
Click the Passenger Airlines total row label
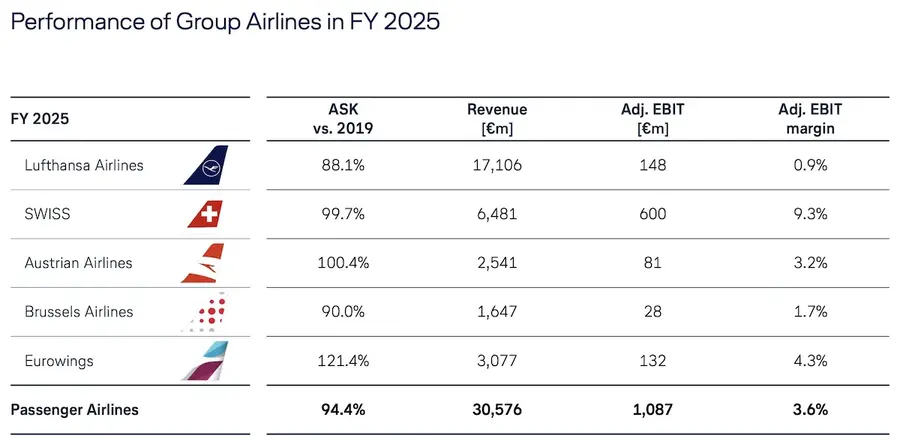(75, 410)
